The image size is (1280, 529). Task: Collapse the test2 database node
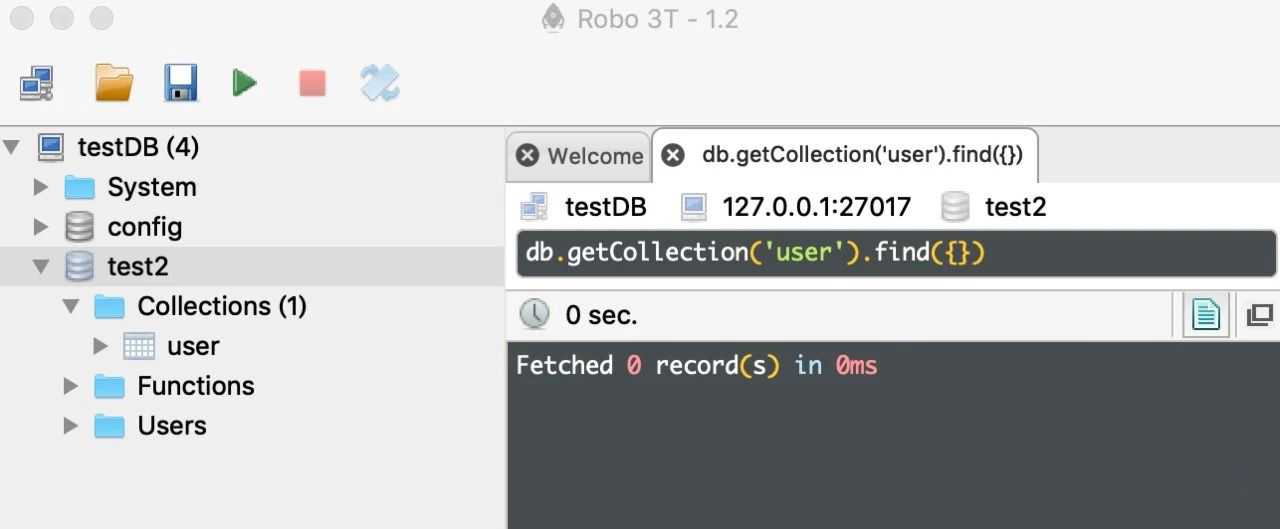click(41, 267)
